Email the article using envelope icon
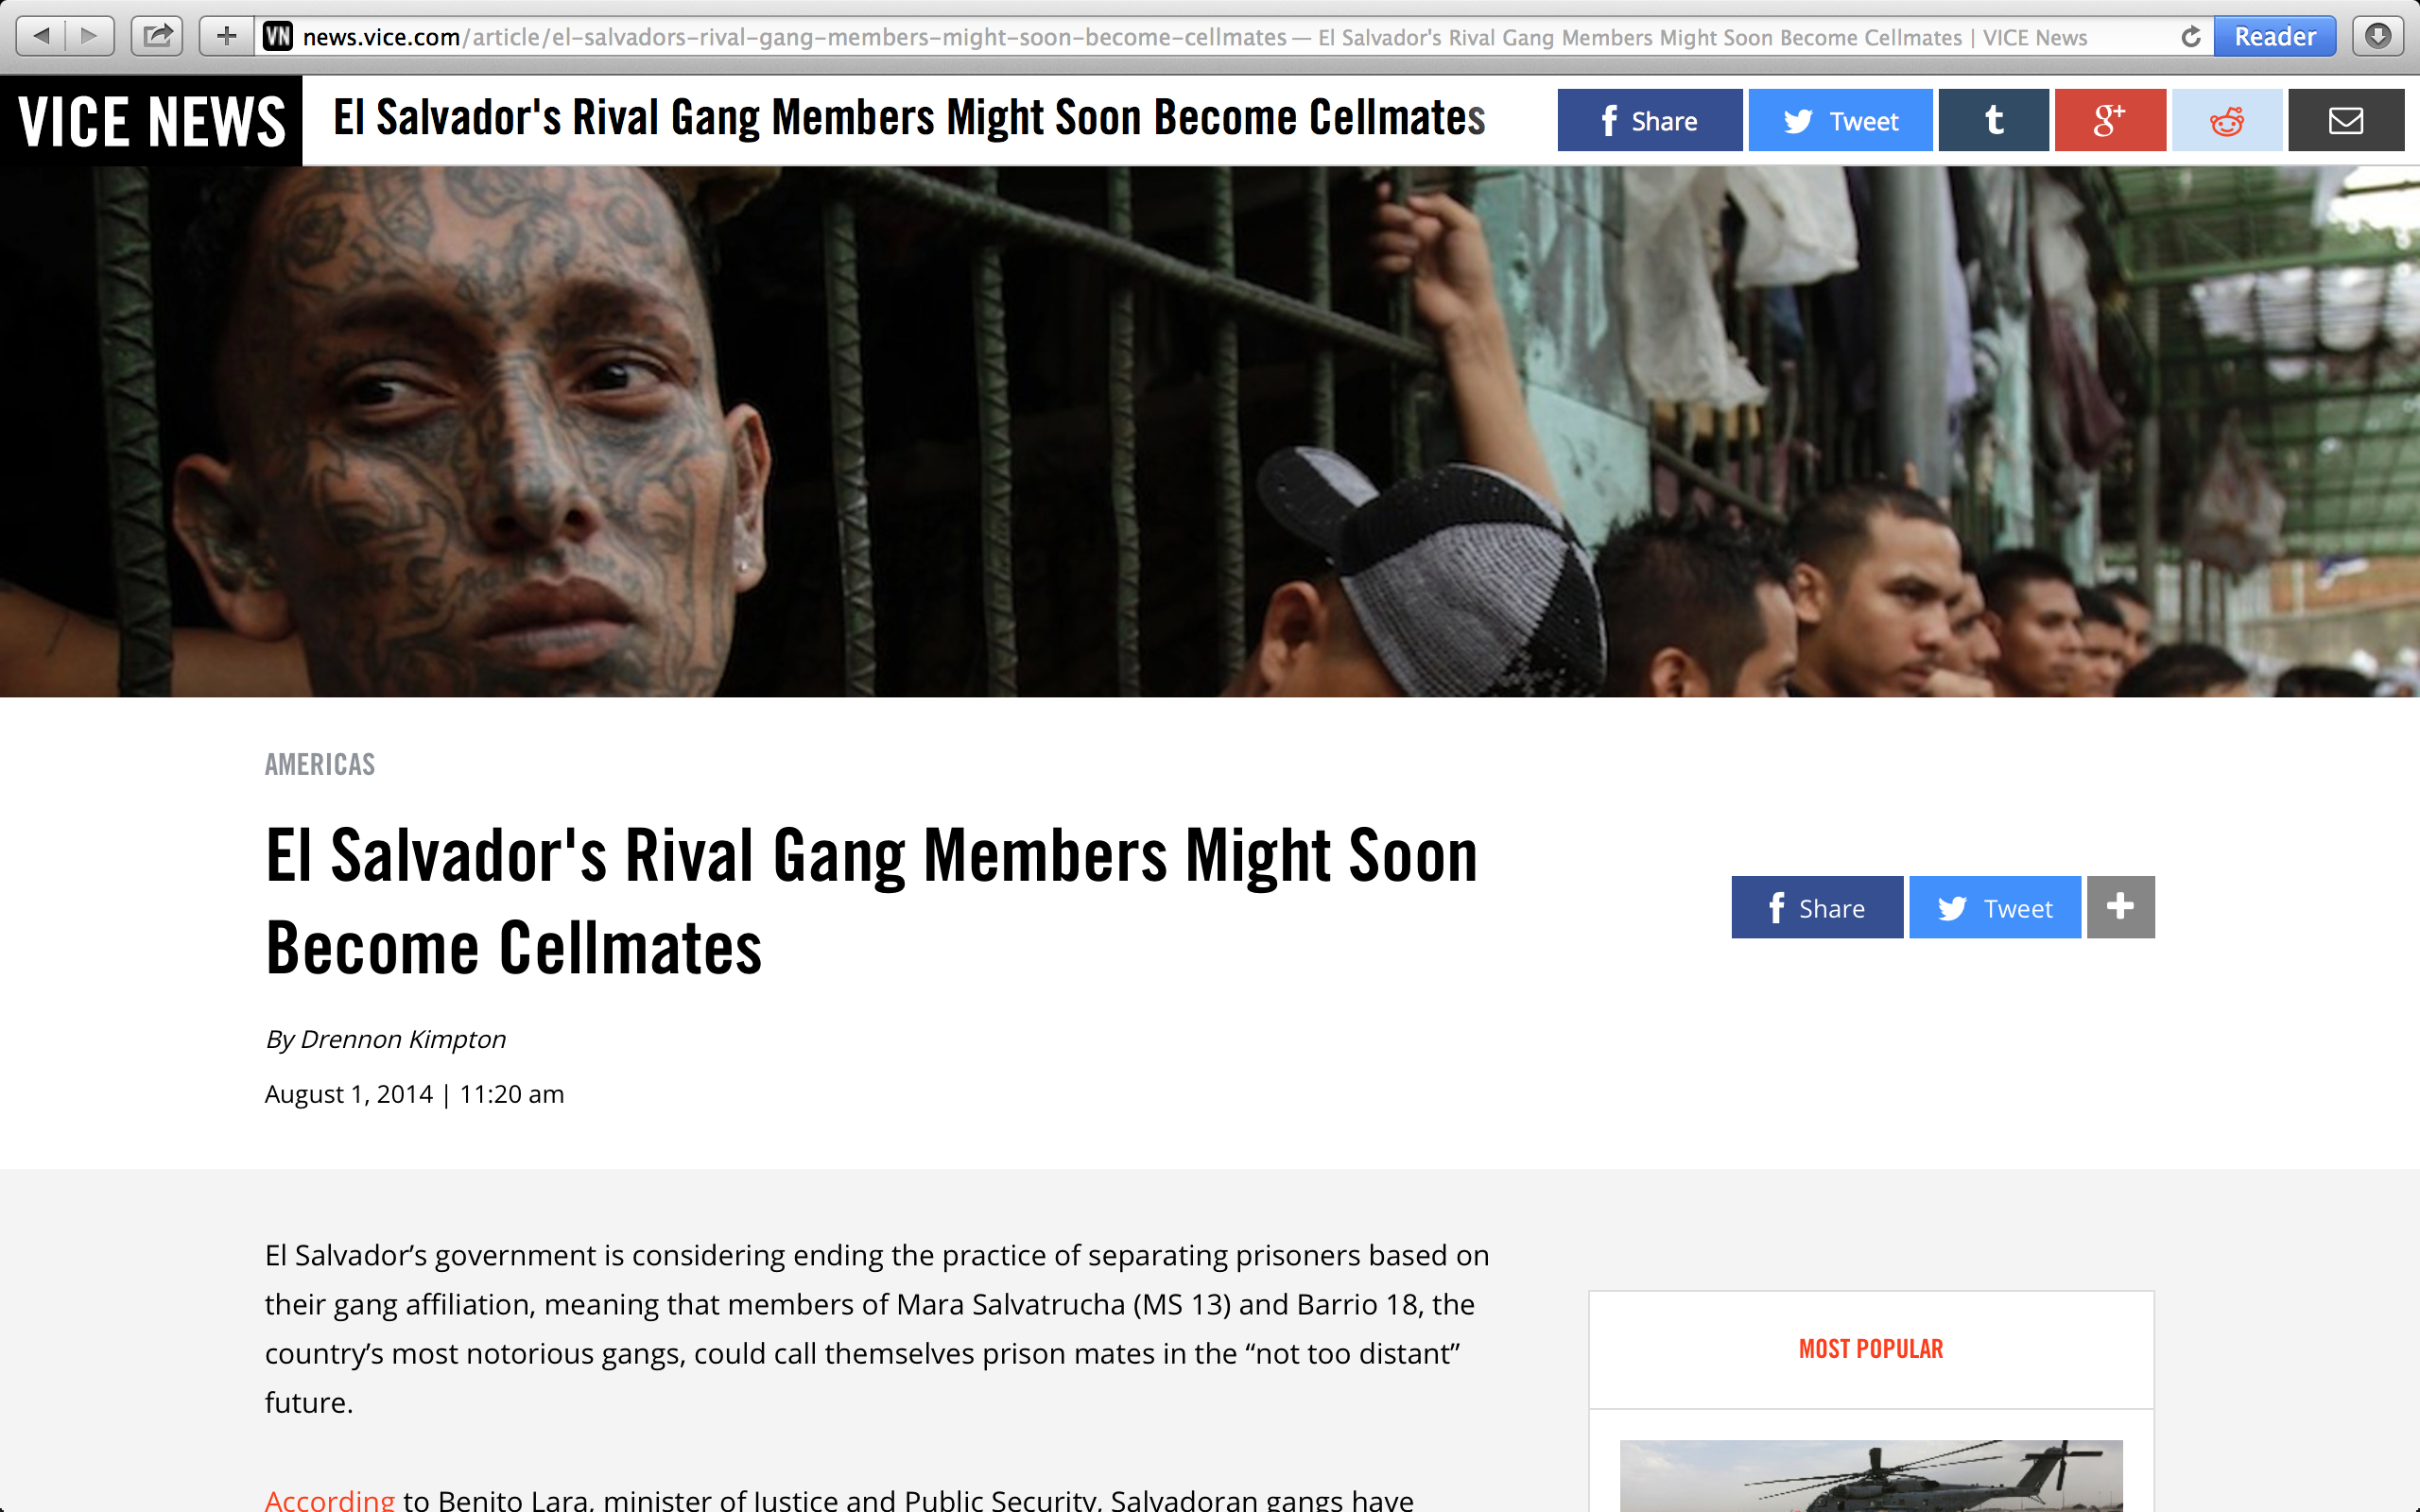Viewport: 2420px width, 1512px height. [x=2346, y=120]
